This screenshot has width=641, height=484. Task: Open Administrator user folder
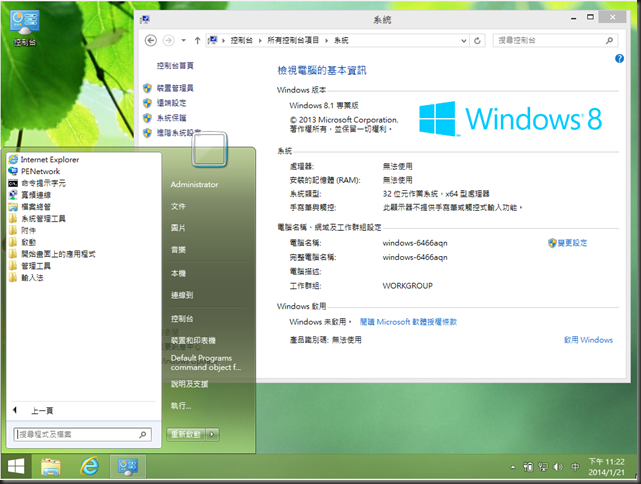(x=195, y=184)
